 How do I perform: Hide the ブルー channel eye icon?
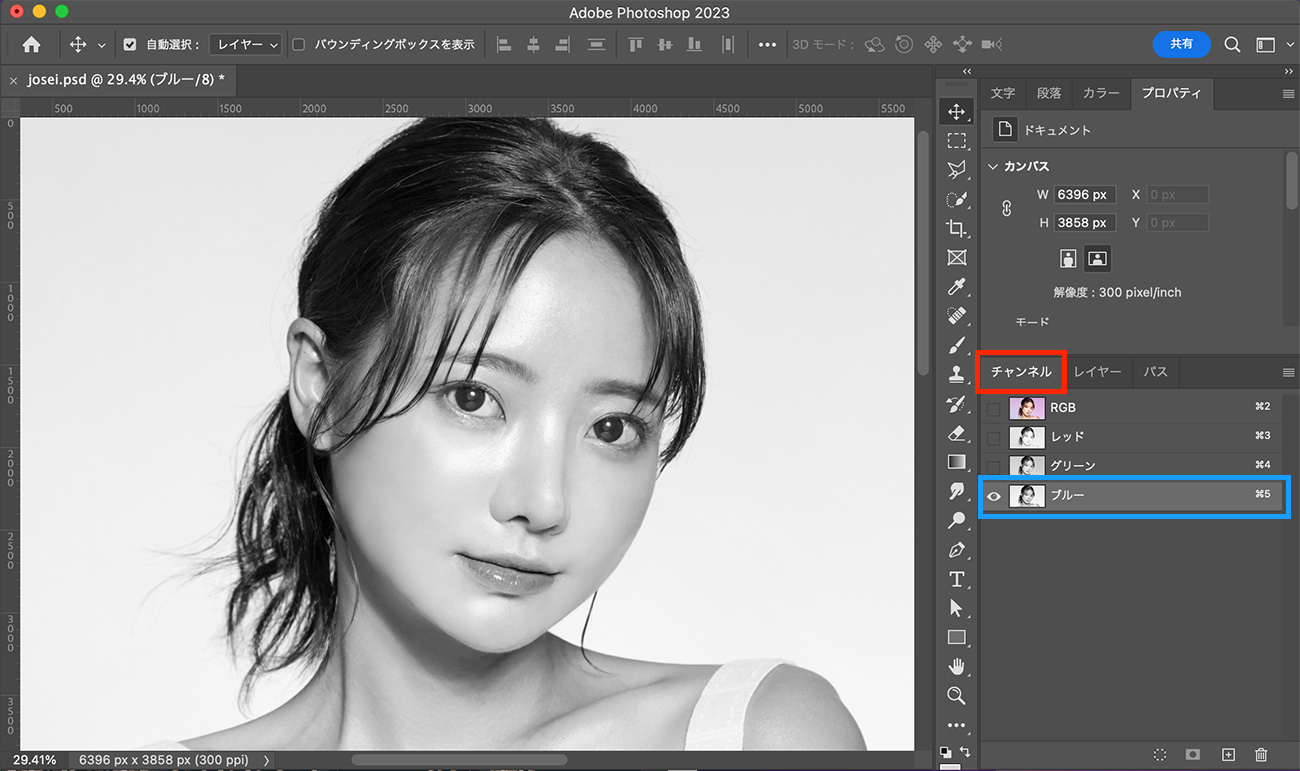tap(994, 496)
